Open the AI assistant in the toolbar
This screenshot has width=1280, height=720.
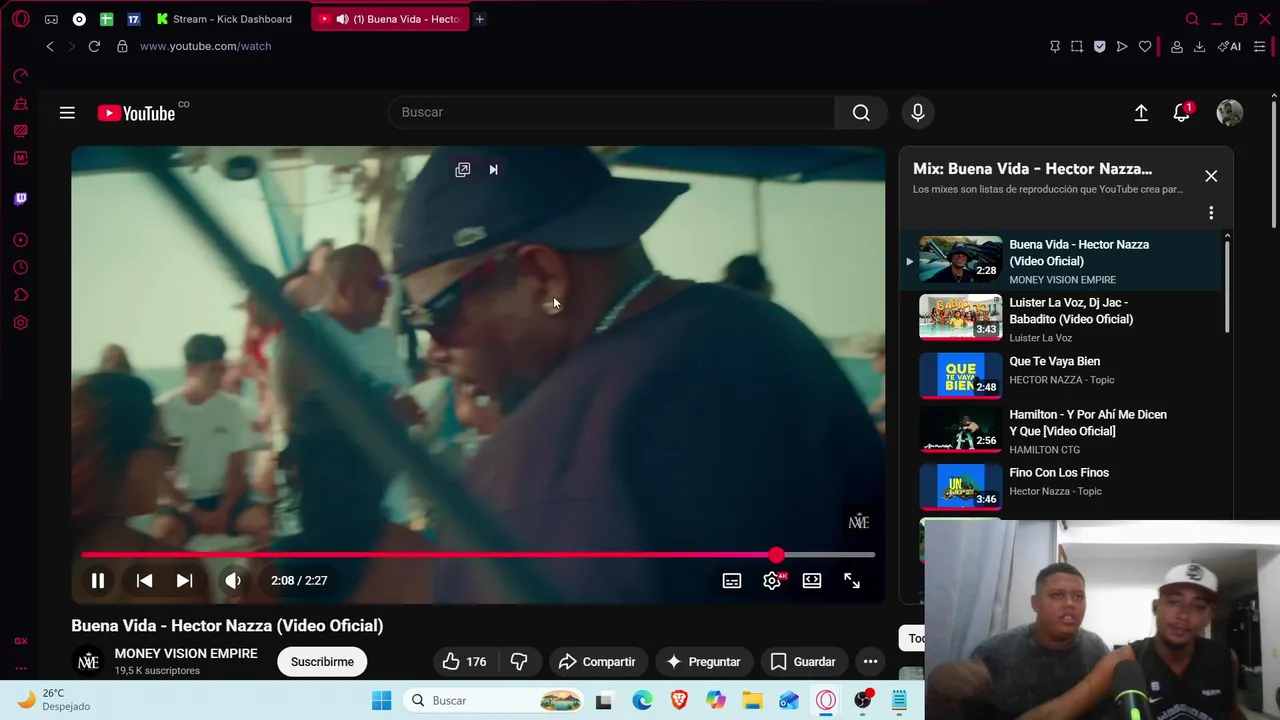tap(1229, 46)
